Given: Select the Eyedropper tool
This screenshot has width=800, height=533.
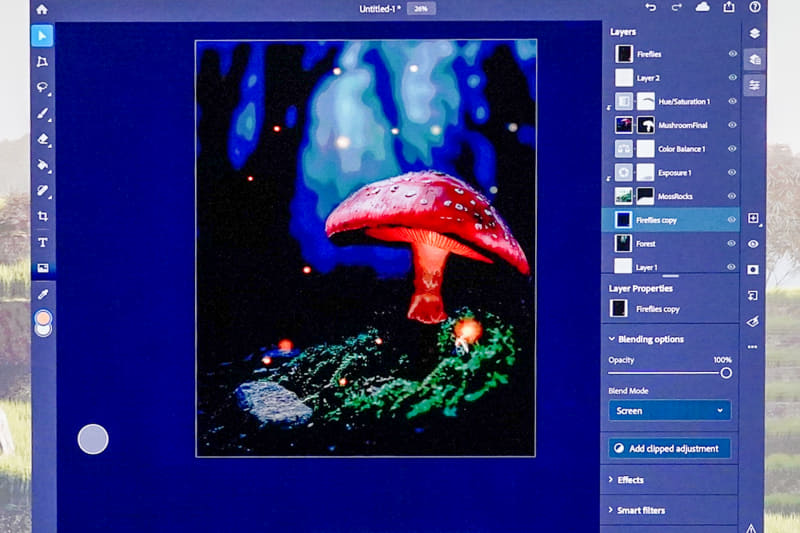Looking at the screenshot, I should 43,294.
